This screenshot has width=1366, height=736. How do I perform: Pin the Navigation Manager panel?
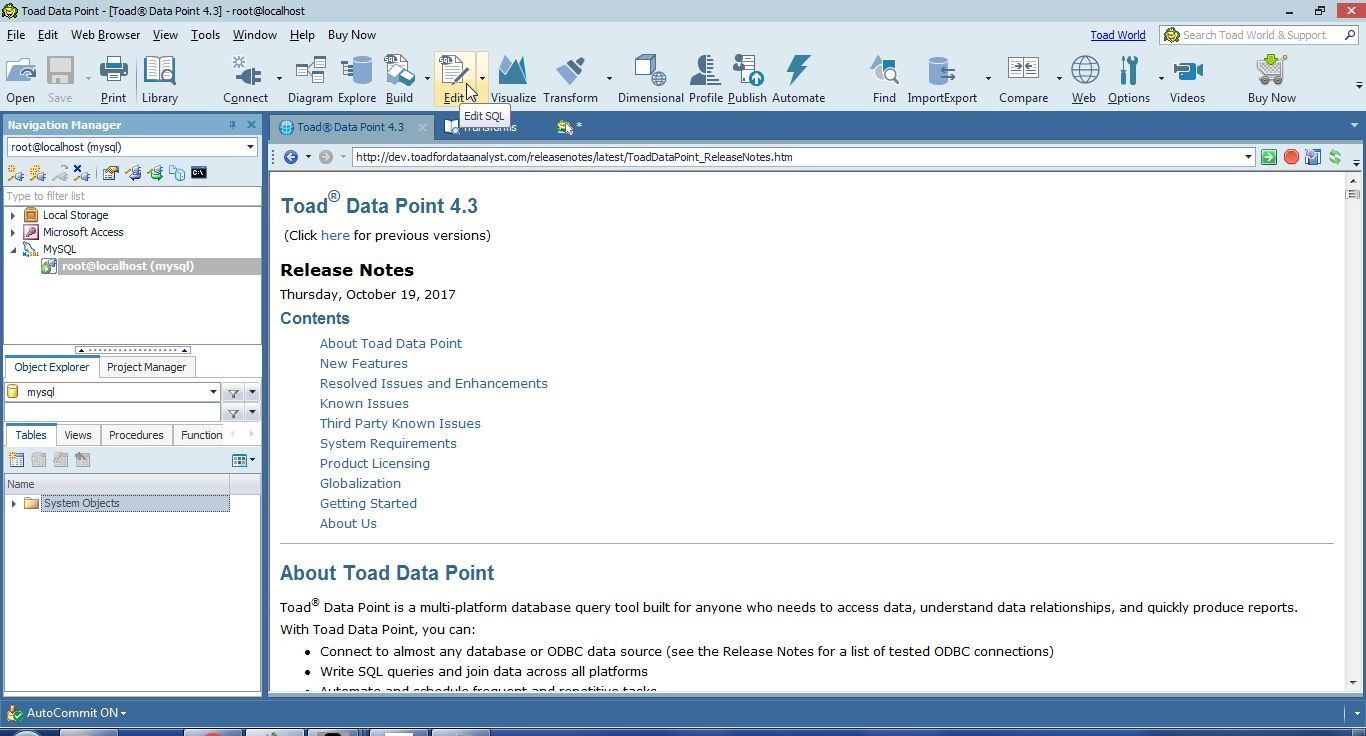(x=232, y=125)
